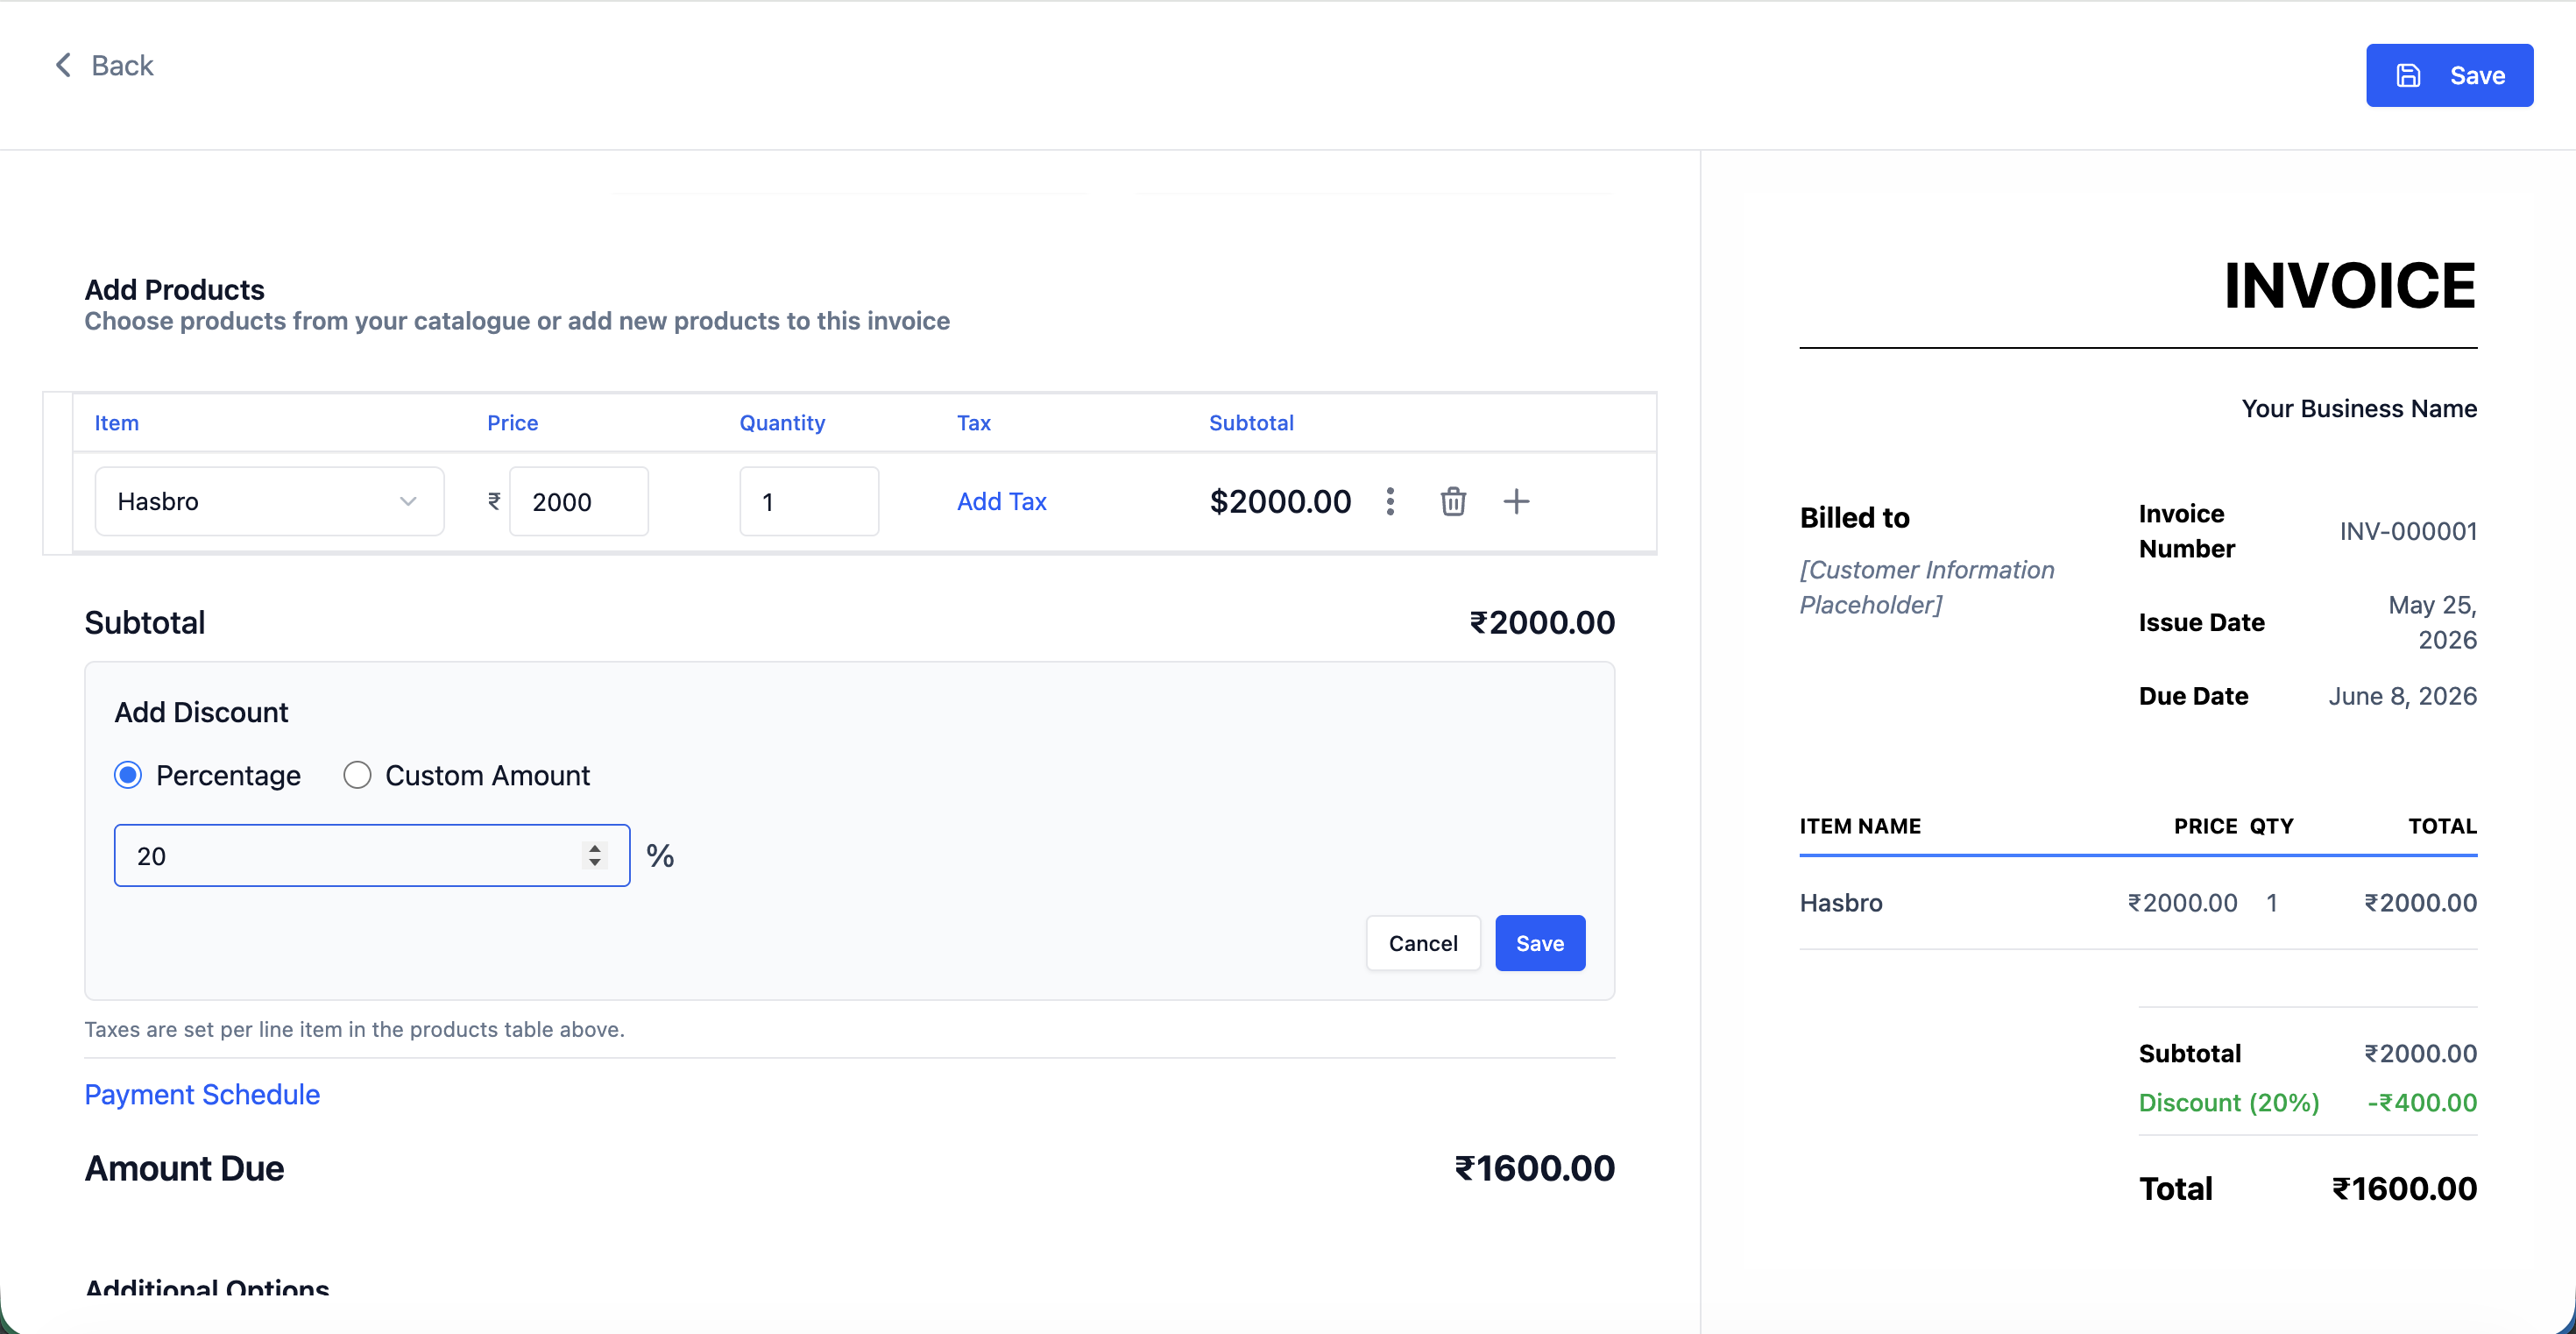Click the INV-000001 invoice number
The width and height of the screenshot is (2576, 1334).
click(x=2408, y=531)
